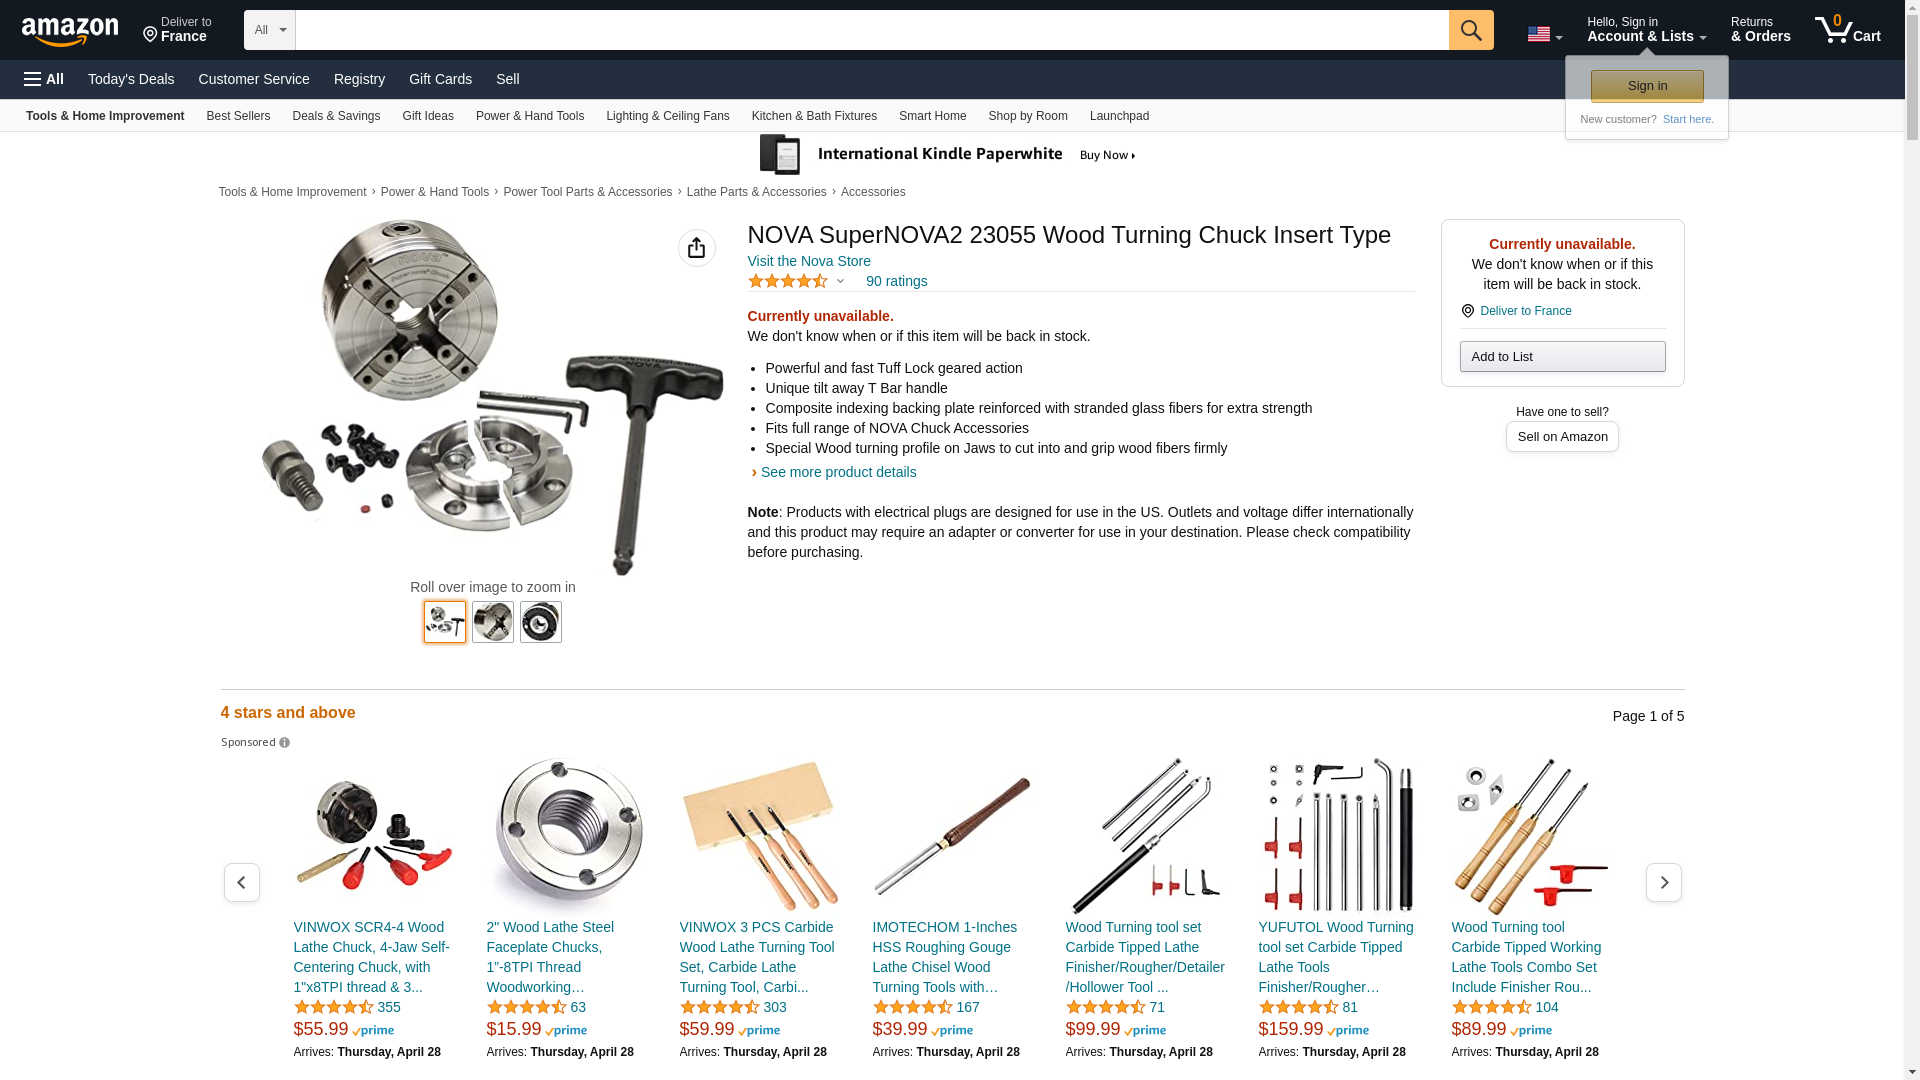Click the yellow Sign in button
This screenshot has width=1920, height=1080.
1647,86
